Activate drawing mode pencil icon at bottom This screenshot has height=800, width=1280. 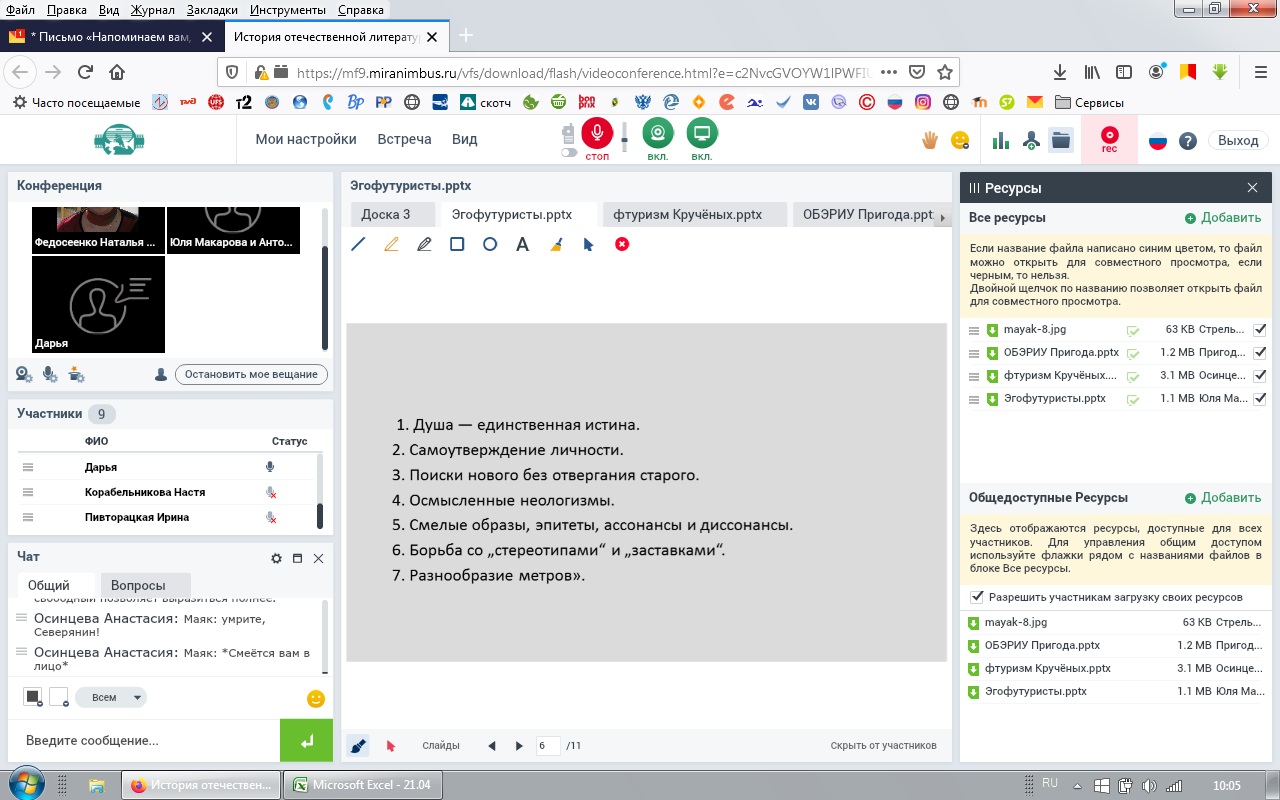tap(358, 745)
